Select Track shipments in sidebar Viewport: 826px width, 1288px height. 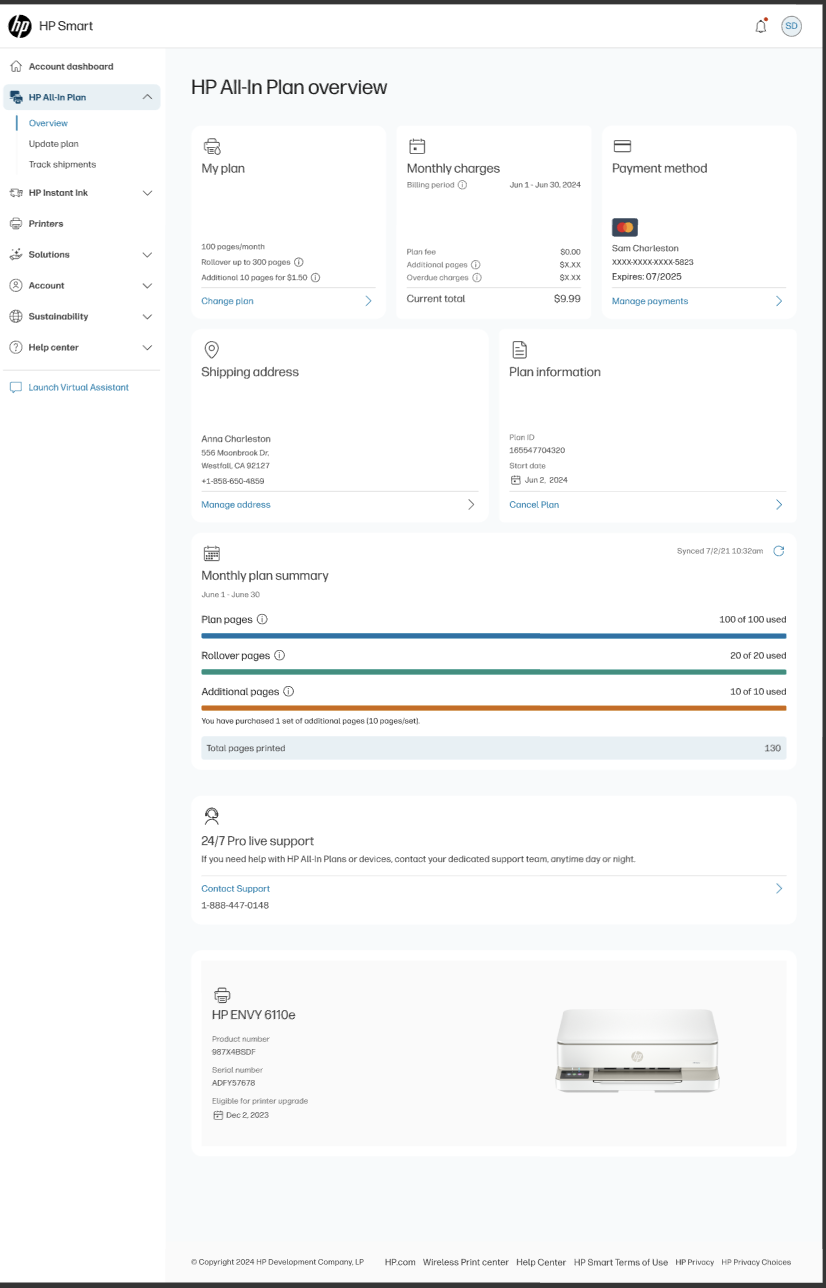pyautogui.click(x=62, y=164)
